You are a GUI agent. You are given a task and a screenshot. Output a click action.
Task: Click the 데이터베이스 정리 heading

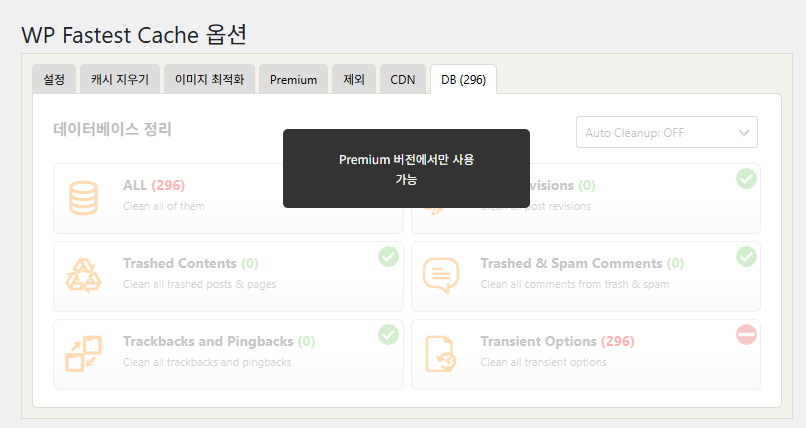112,128
